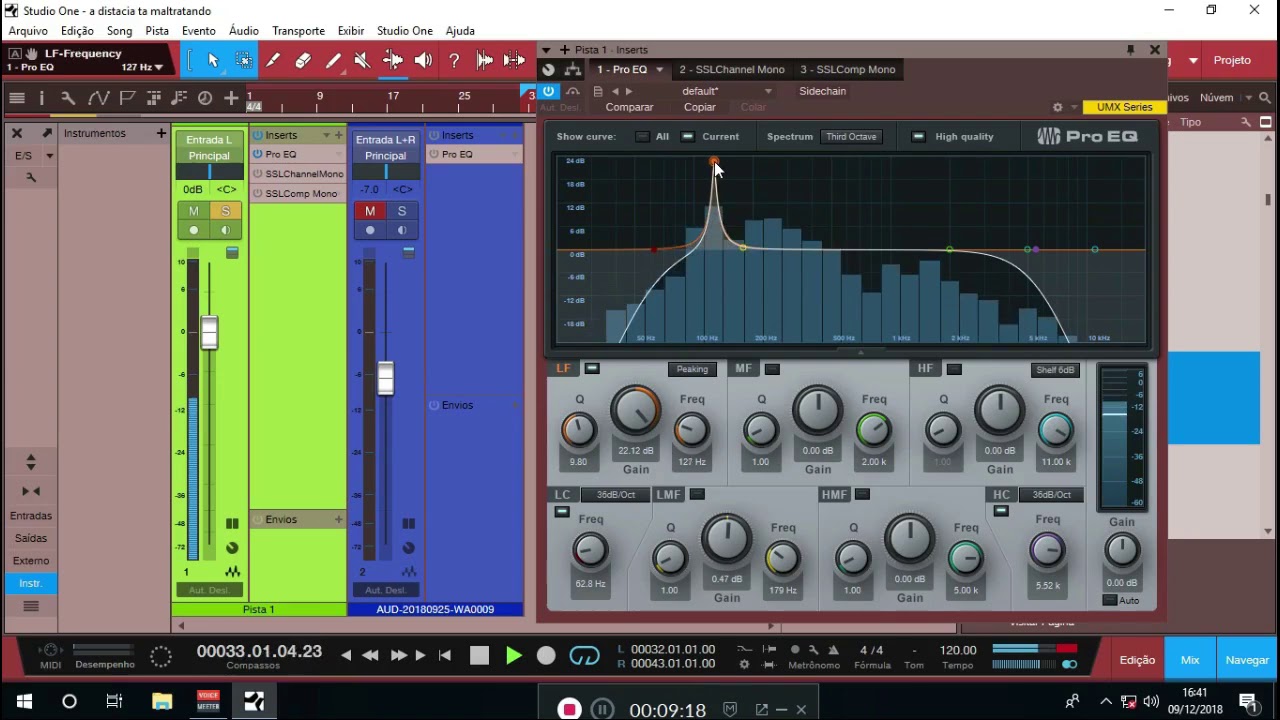Open the channel editor knob icon
Viewport: 1280px width, 720px height.
click(548, 69)
